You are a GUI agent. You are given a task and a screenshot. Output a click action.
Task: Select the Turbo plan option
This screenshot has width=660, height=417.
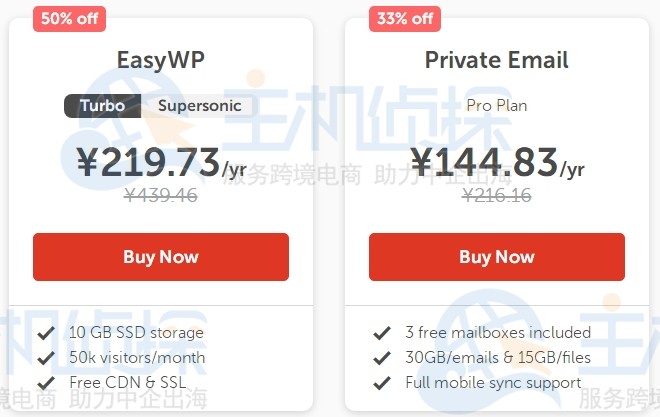[102, 106]
